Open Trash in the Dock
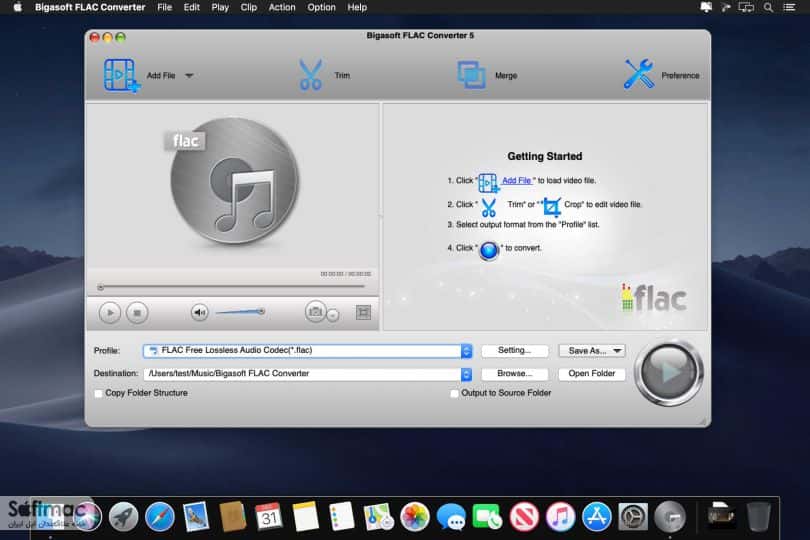Image resolution: width=810 pixels, height=540 pixels. click(x=758, y=516)
